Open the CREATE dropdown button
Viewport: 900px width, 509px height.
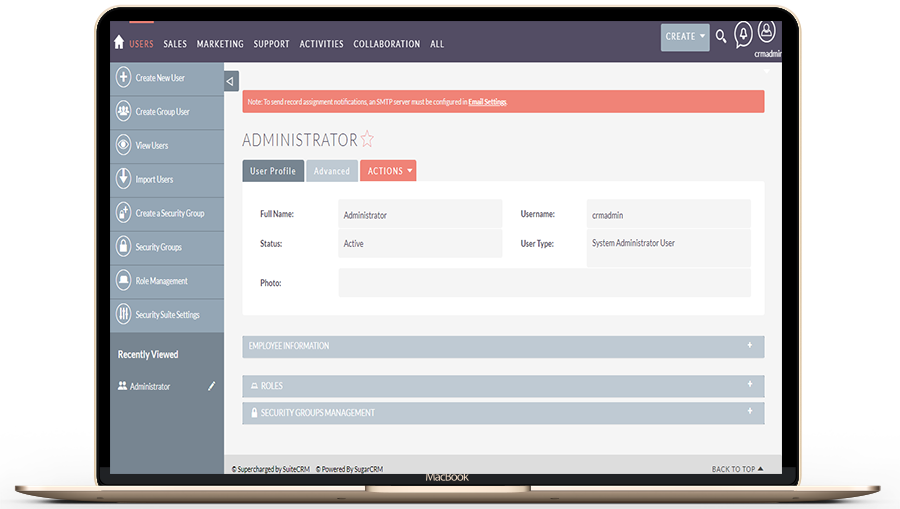point(685,37)
